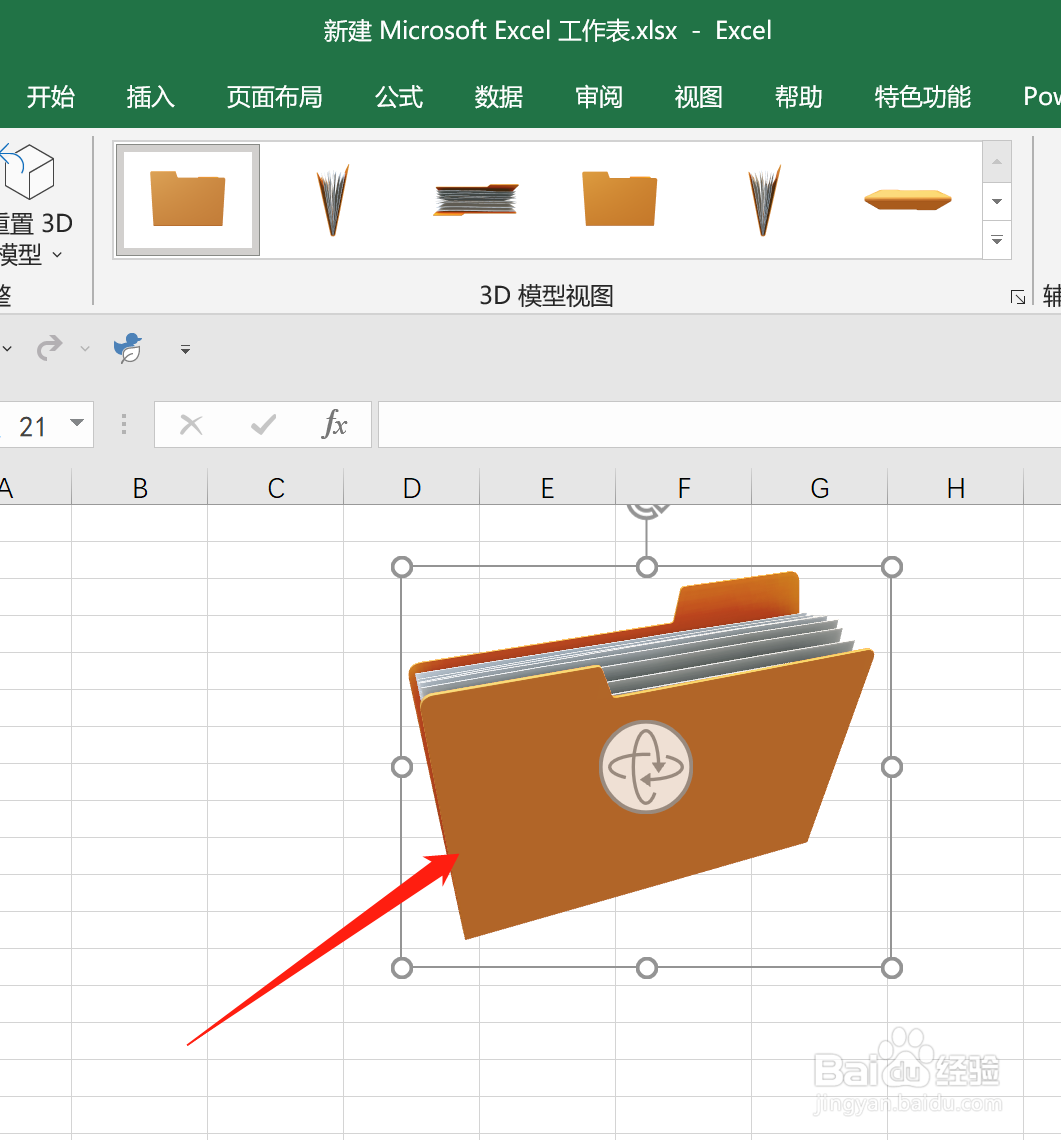Click the bottom-middle handle of the model

(x=646, y=968)
